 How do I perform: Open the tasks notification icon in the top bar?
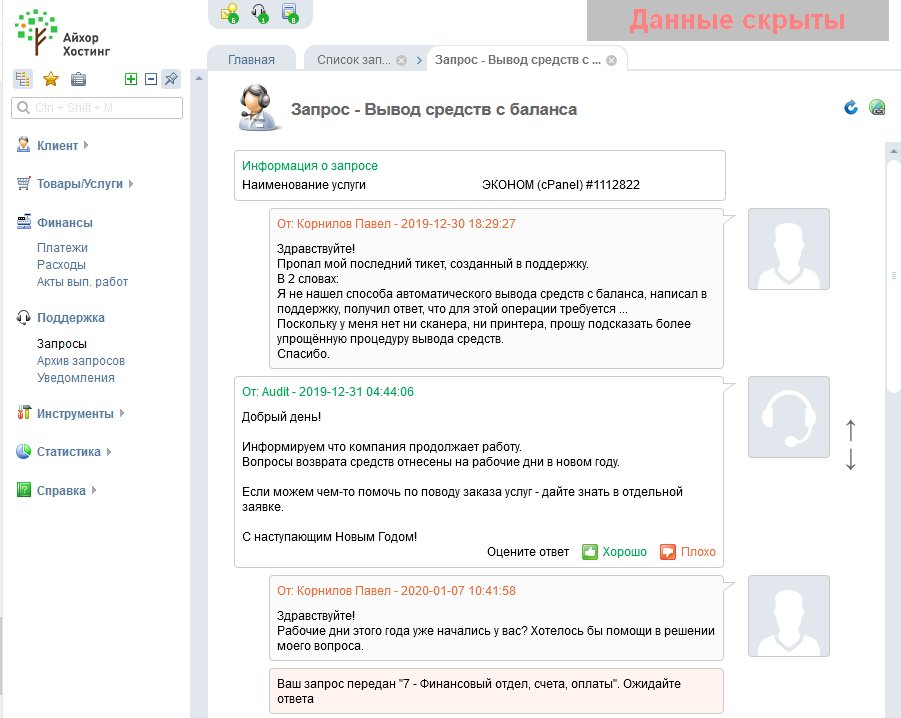(x=290, y=13)
